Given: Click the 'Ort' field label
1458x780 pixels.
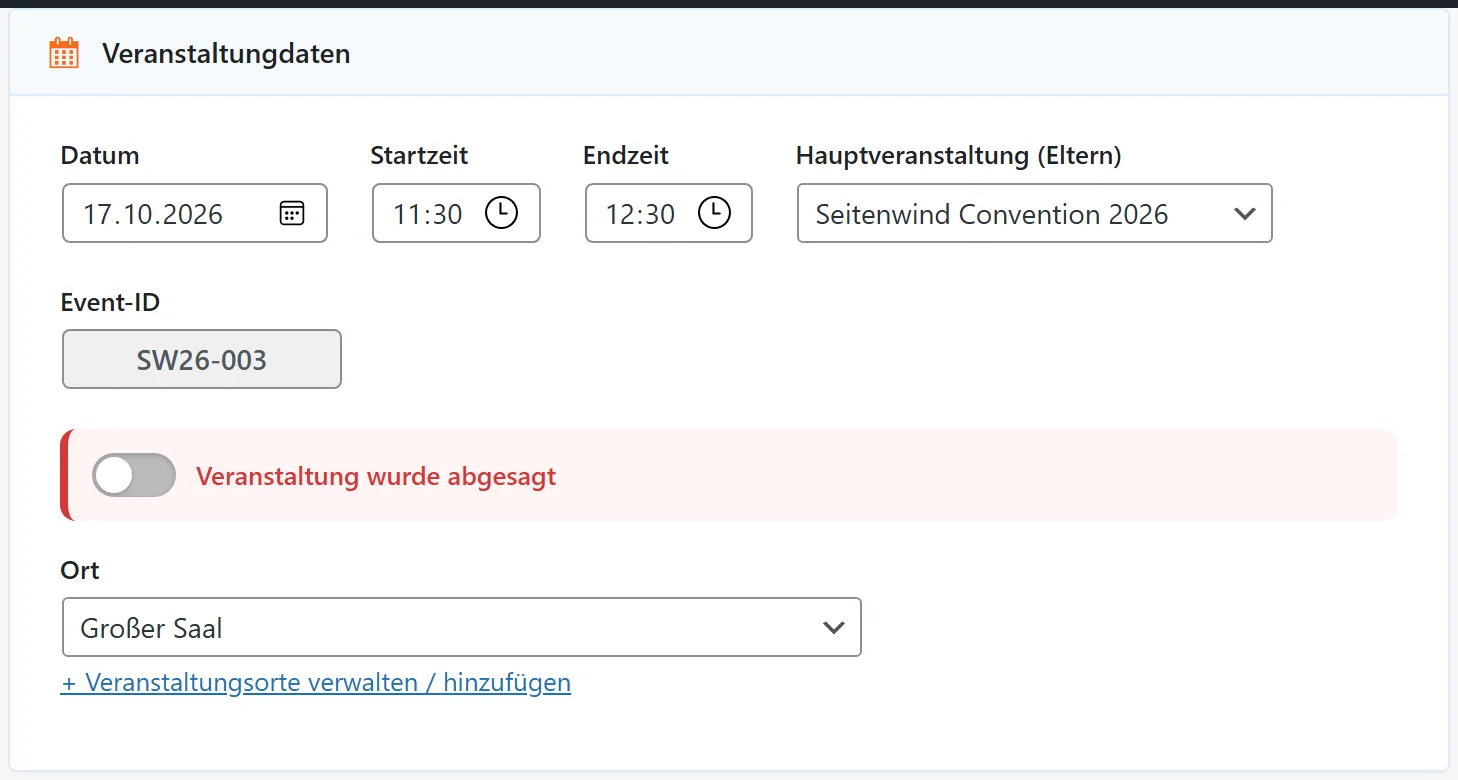Looking at the screenshot, I should coord(80,570).
